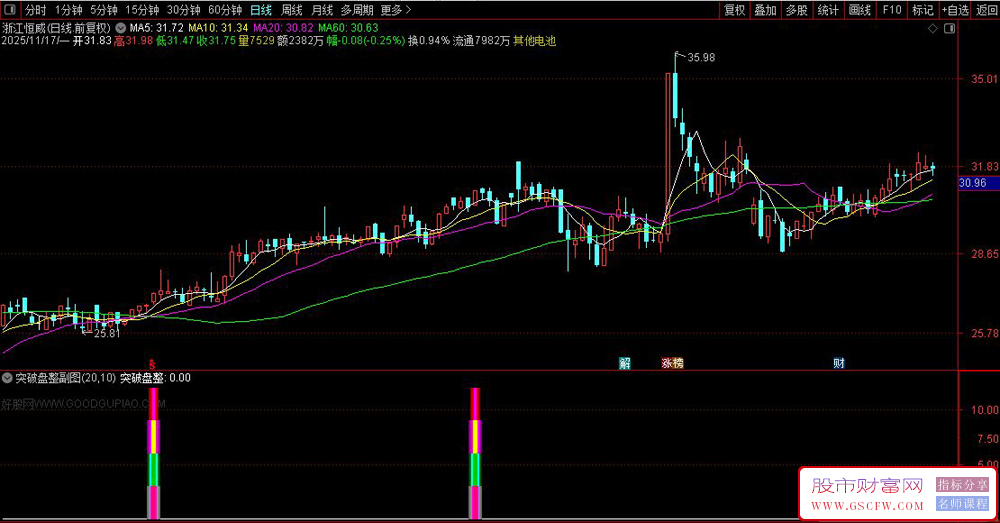
Task: Click the 25.78 price axis label
Action: pos(985,333)
